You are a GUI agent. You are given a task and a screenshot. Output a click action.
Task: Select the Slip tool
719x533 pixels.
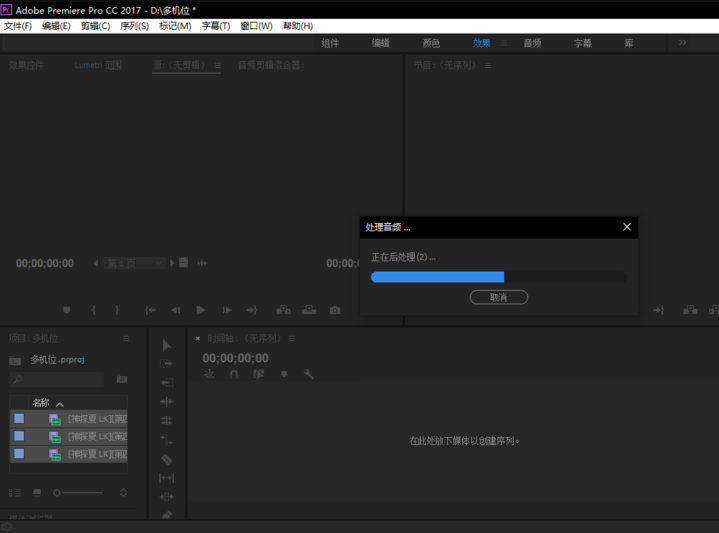(x=167, y=478)
